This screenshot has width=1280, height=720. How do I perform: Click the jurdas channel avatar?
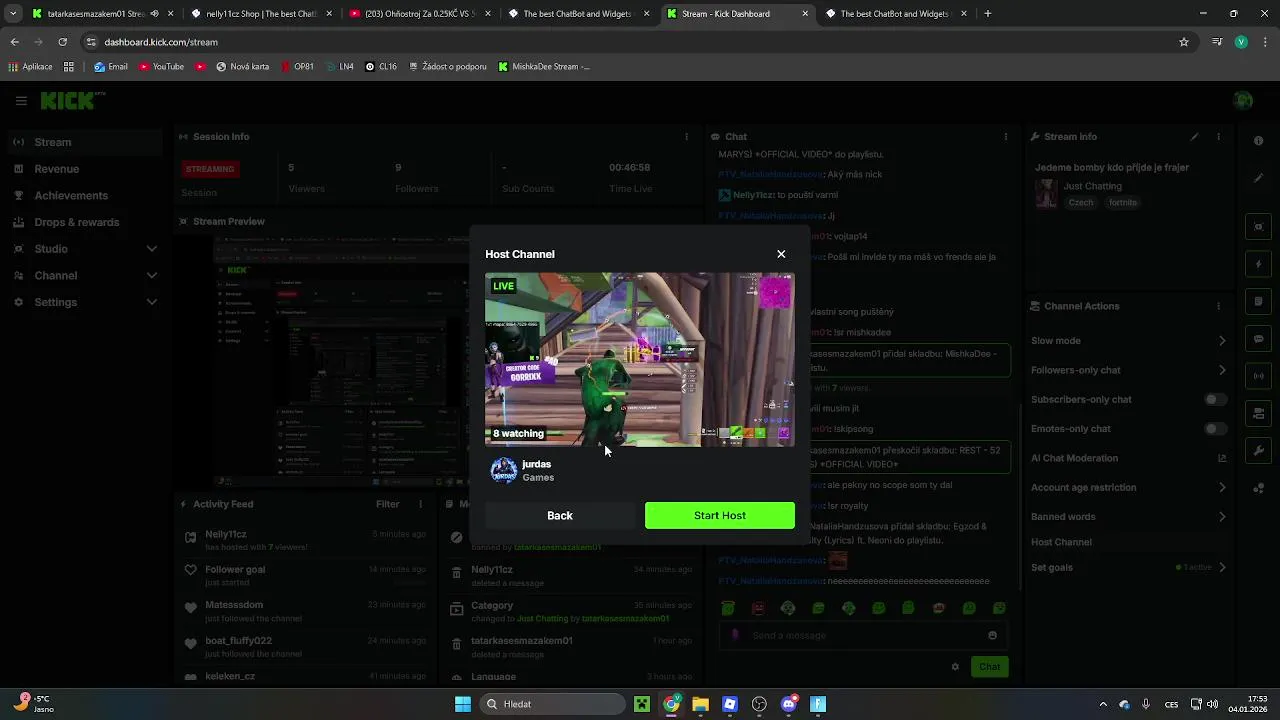click(x=504, y=470)
